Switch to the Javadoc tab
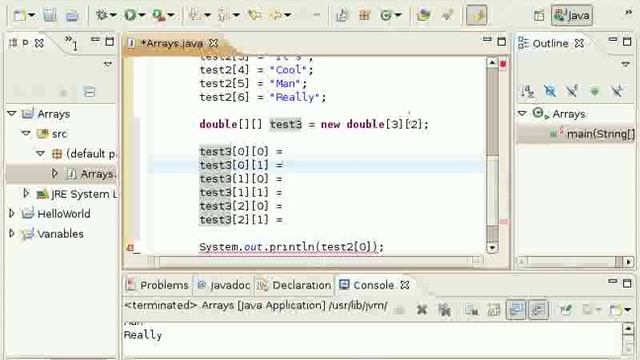 tap(224, 285)
